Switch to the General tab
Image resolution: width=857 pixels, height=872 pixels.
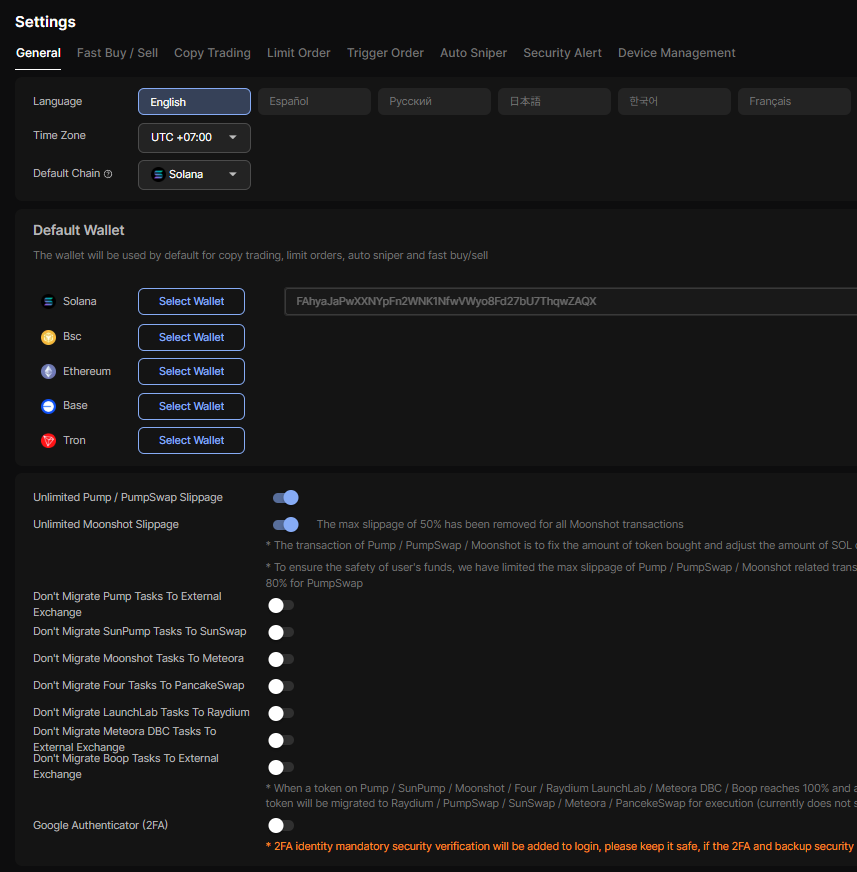pos(38,53)
